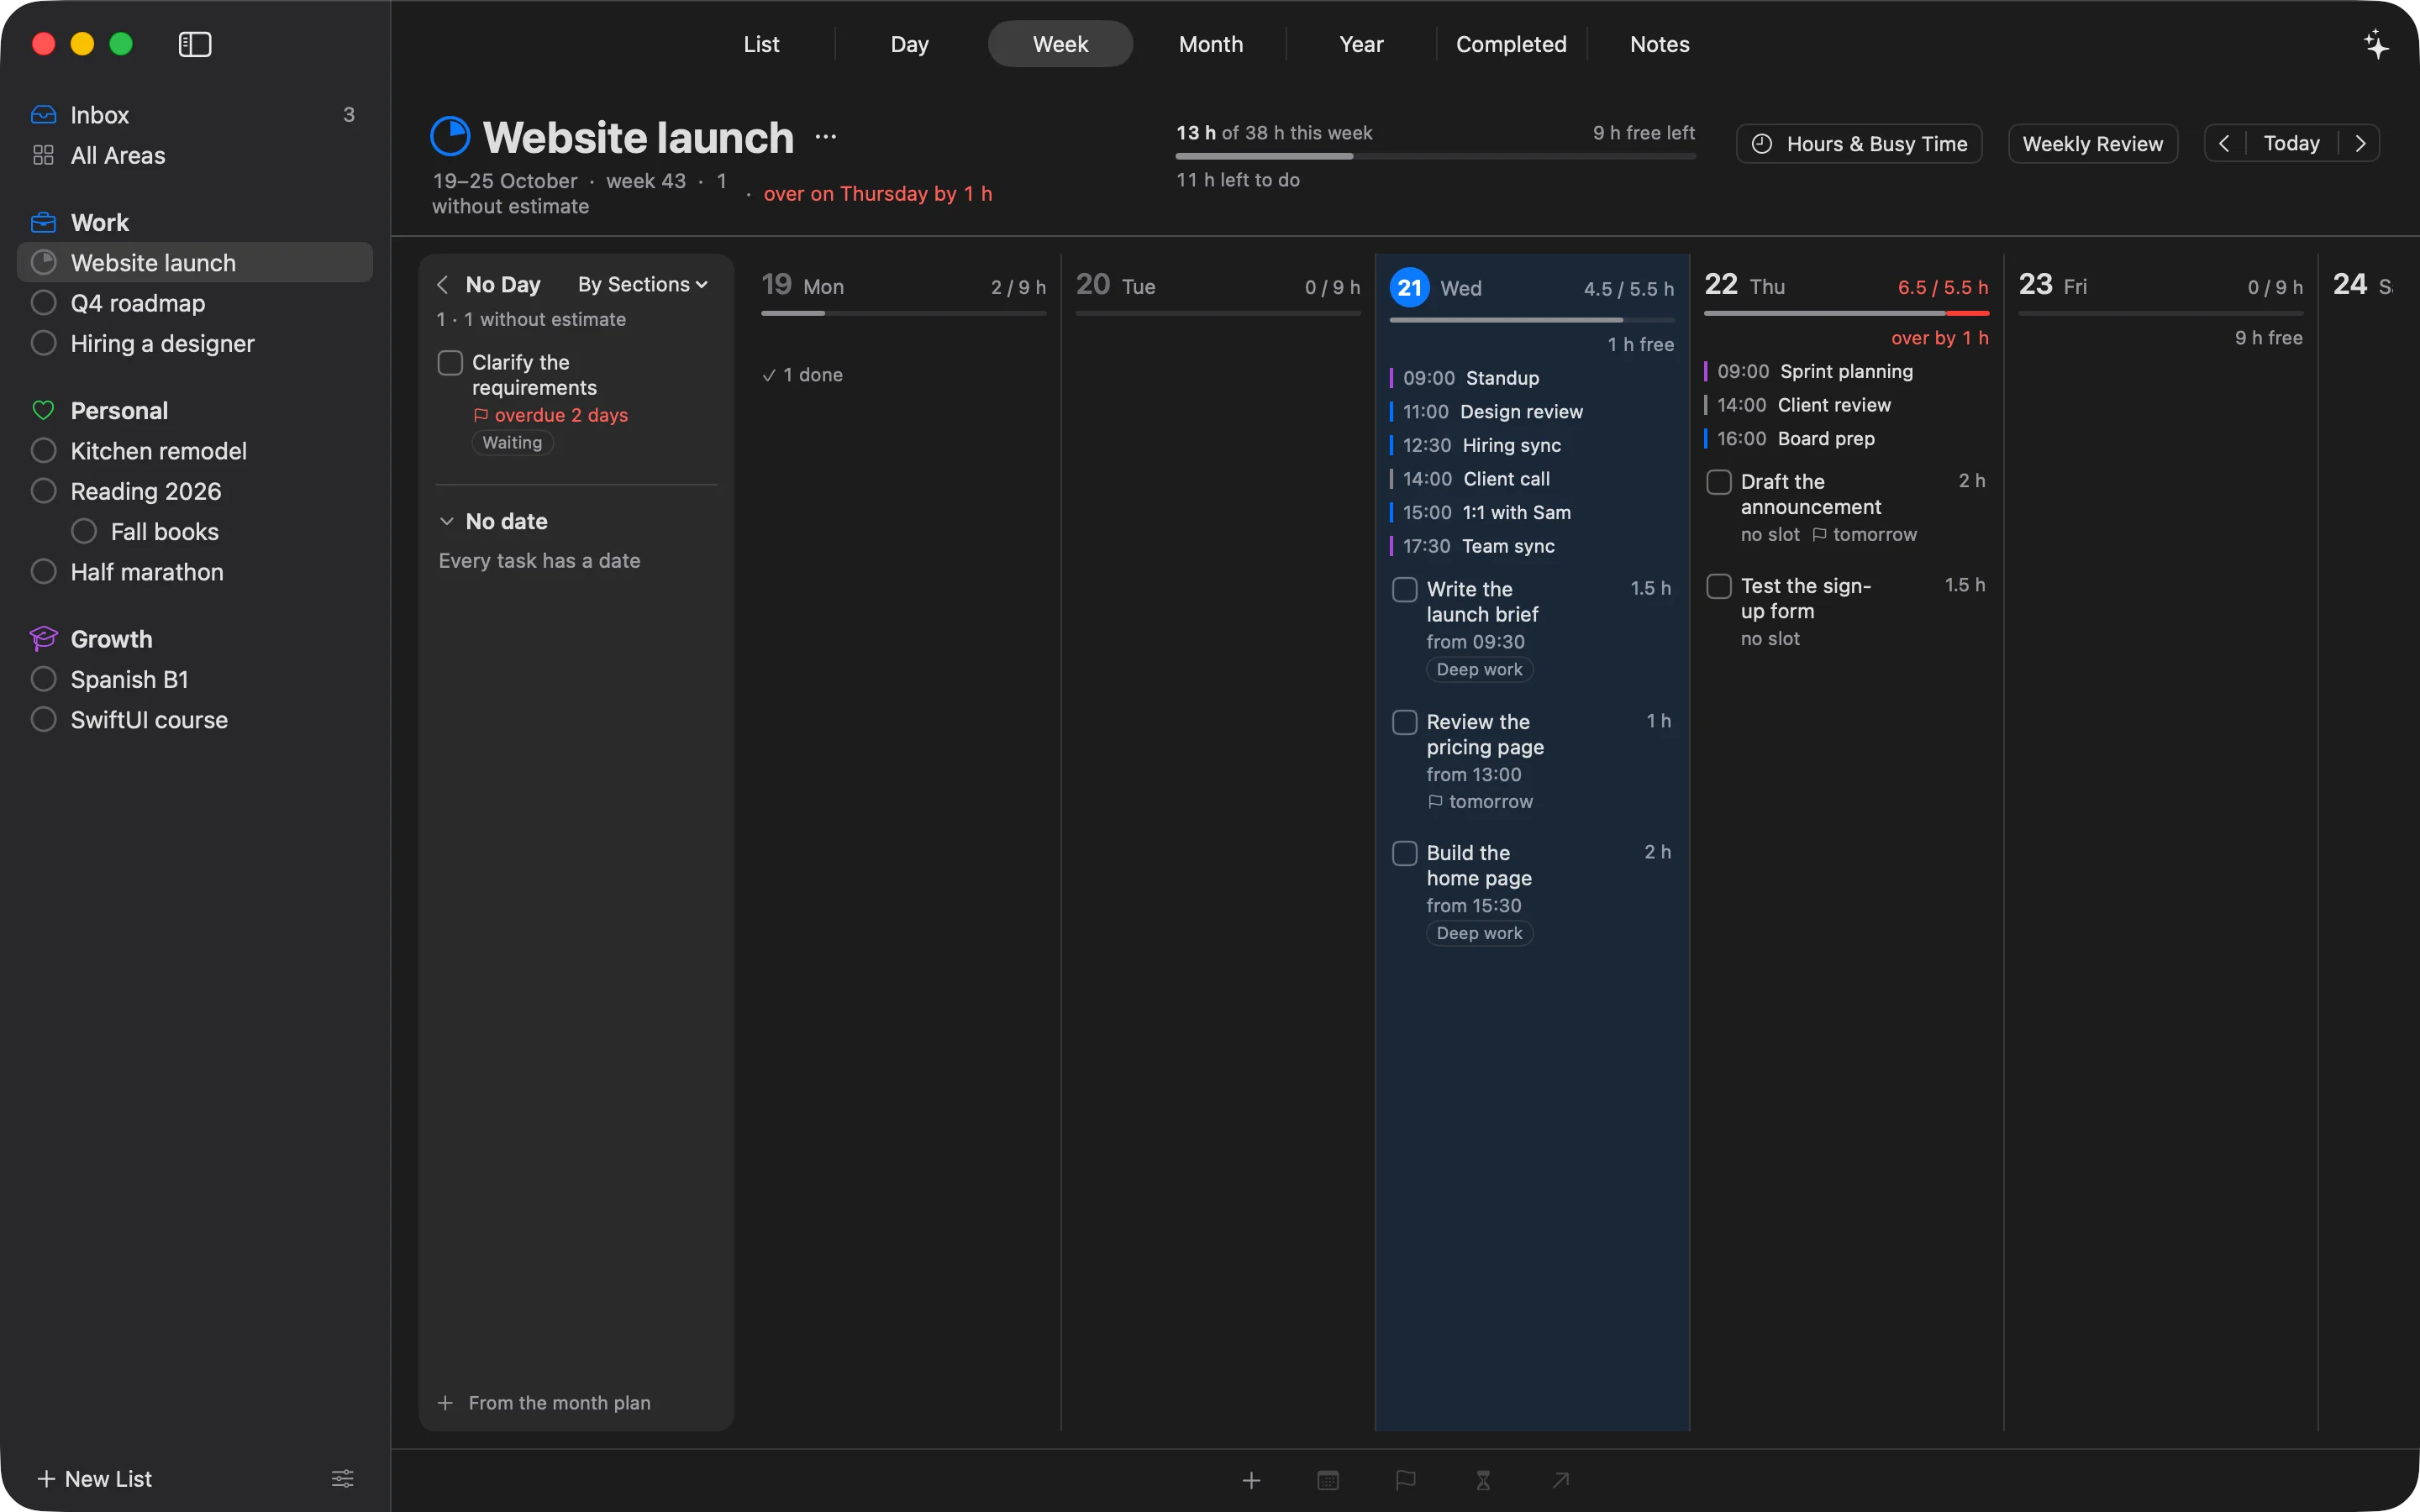2420x1512 pixels.
Task: Click the plus icon in bottom toolbar
Action: pos(1251,1480)
